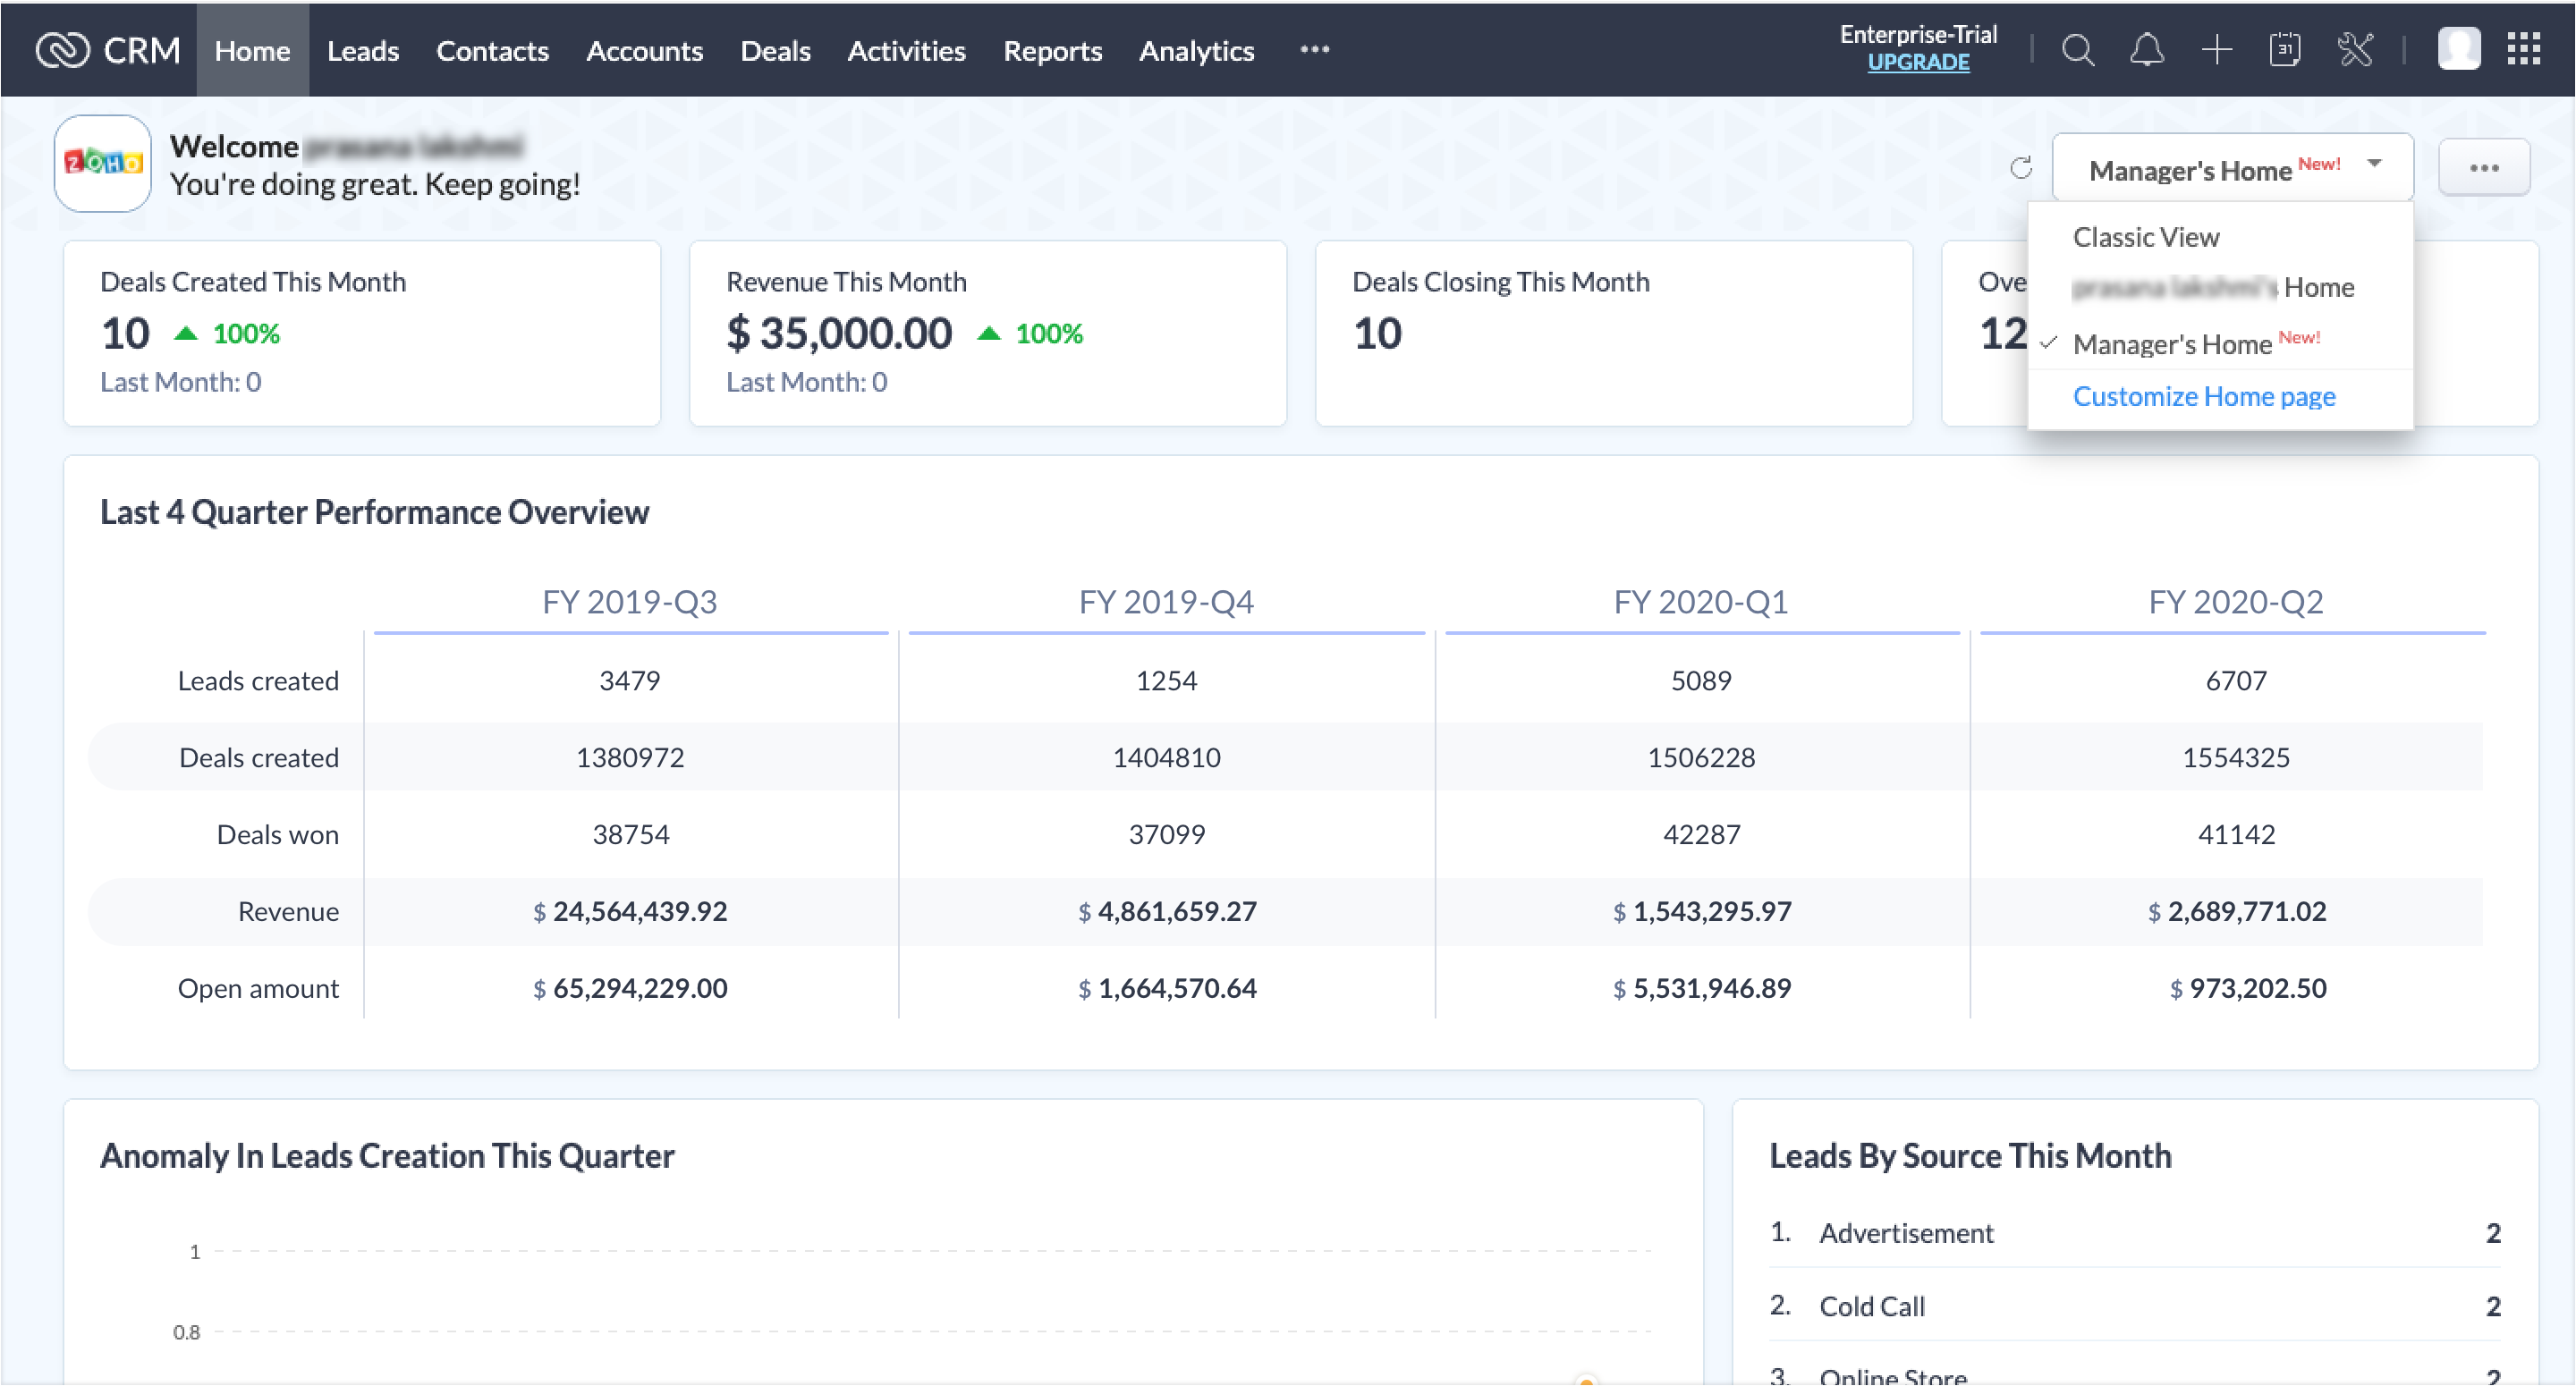
Task: Open the three-dots options button
Action: tap(2484, 168)
